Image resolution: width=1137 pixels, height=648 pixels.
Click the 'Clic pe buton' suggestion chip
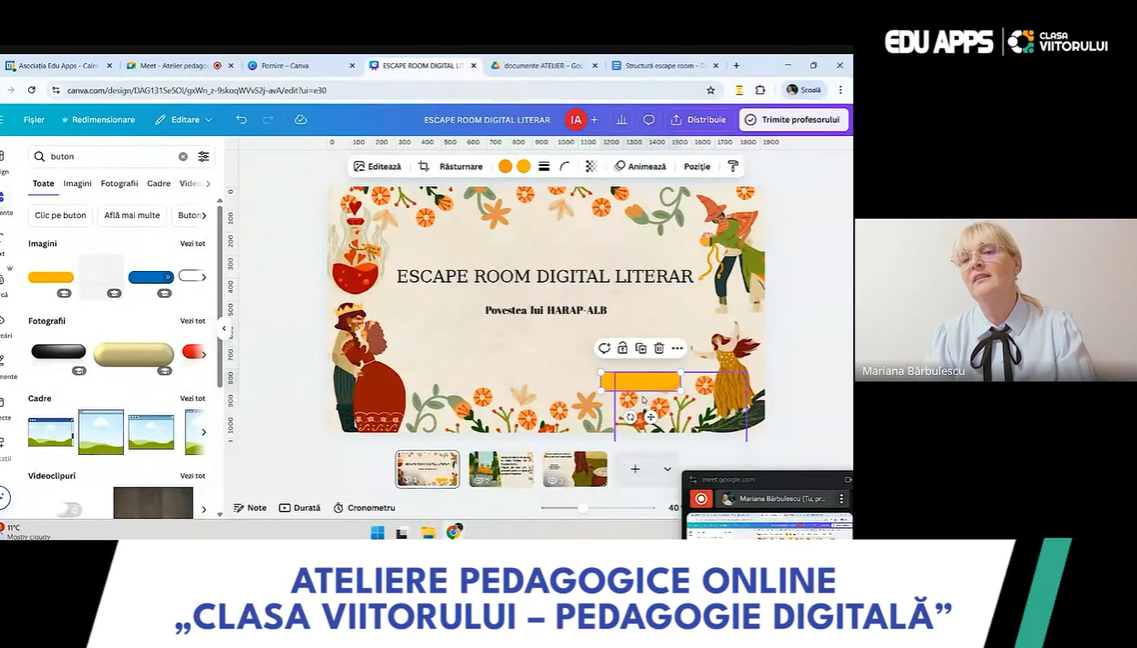[60, 215]
